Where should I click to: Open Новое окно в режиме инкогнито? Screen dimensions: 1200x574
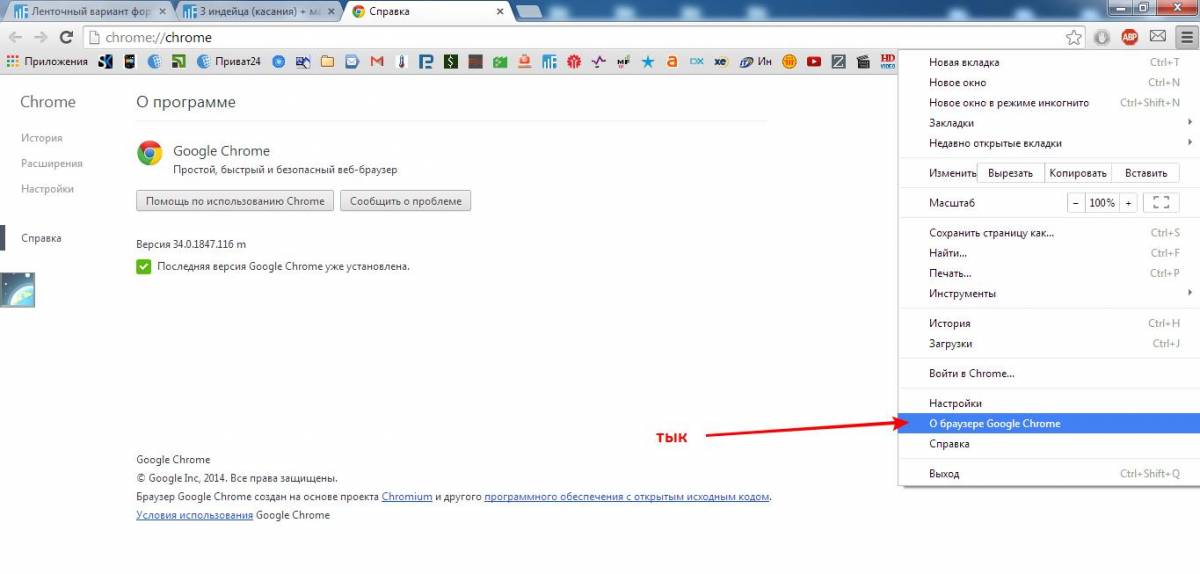tap(1047, 102)
